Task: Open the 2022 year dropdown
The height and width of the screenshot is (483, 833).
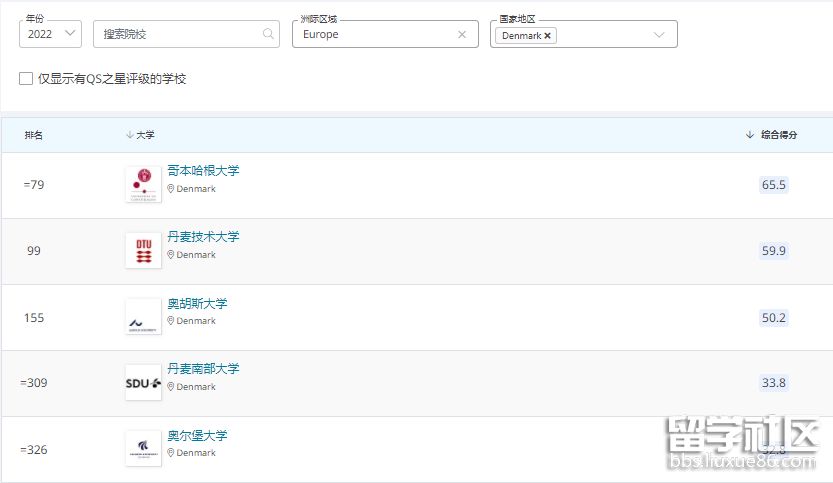Action: 50,34
